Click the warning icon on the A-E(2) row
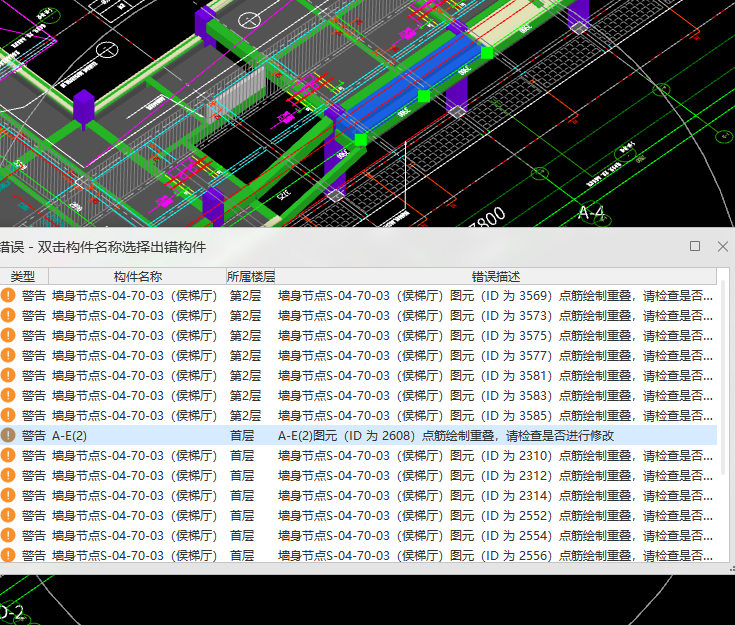The height and width of the screenshot is (625, 735). pyautogui.click(x=8, y=436)
